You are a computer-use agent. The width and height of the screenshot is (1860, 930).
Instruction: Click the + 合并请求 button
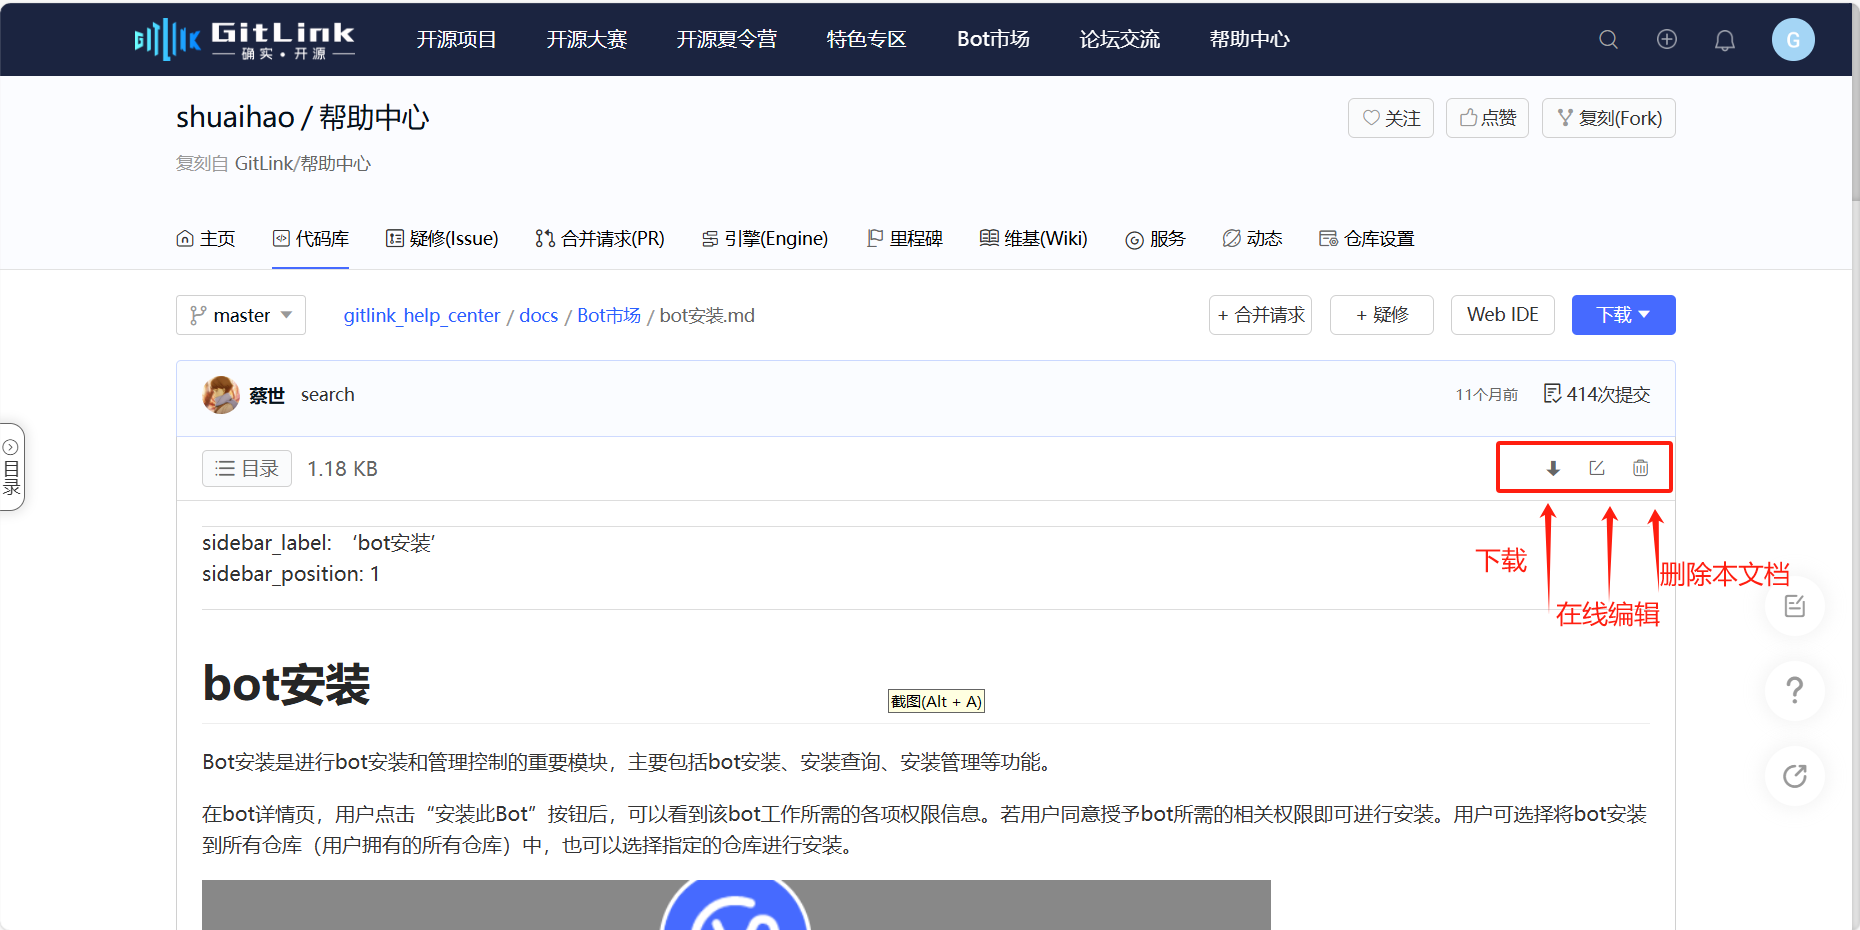[x=1260, y=315]
